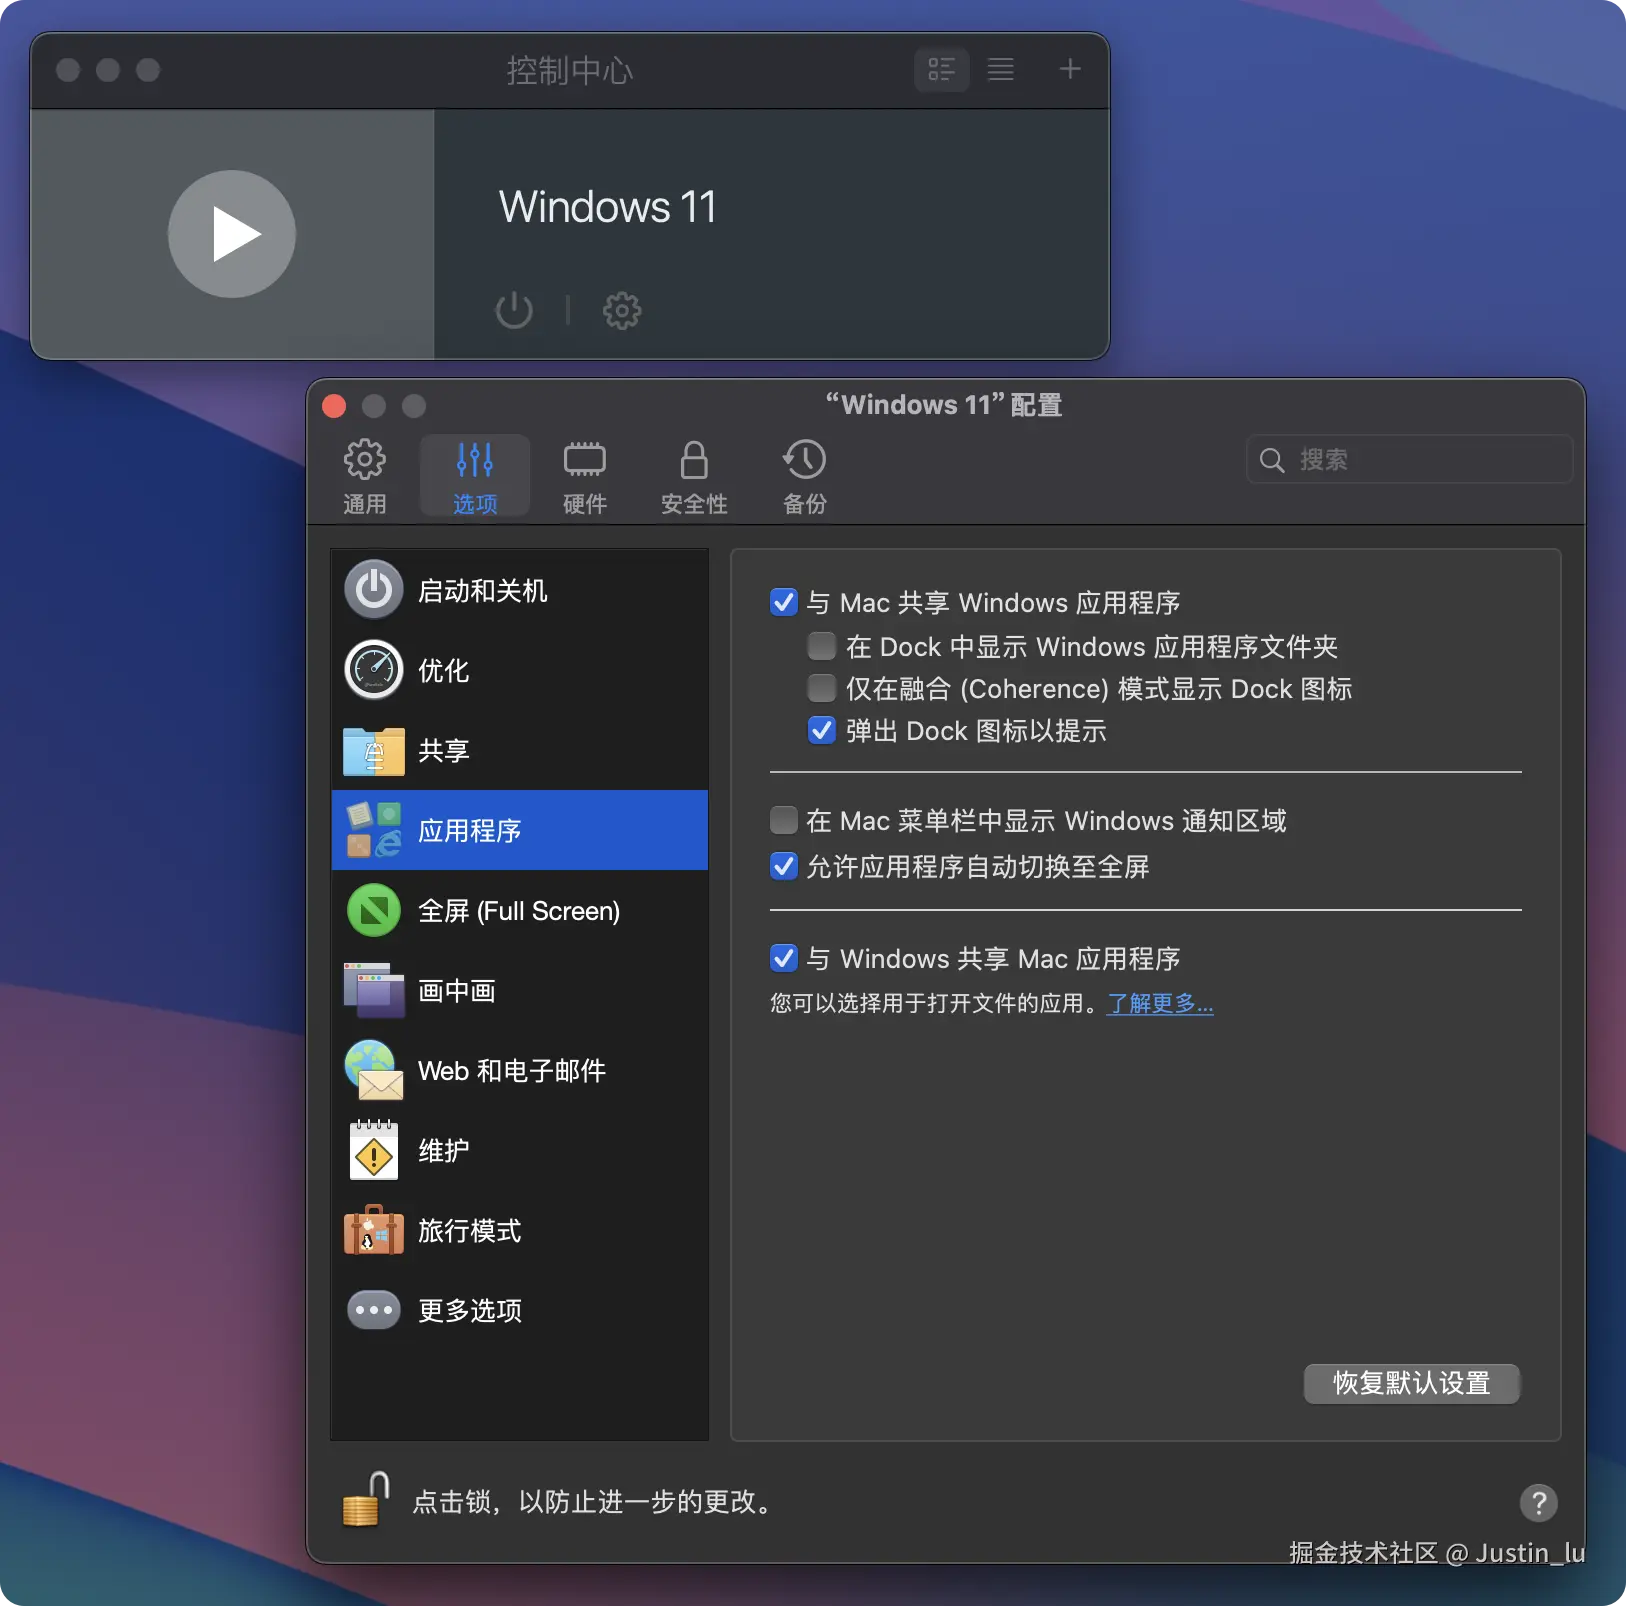Click the lock icon to prevent changes
1626x1606 pixels.
pyautogui.click(x=366, y=1499)
